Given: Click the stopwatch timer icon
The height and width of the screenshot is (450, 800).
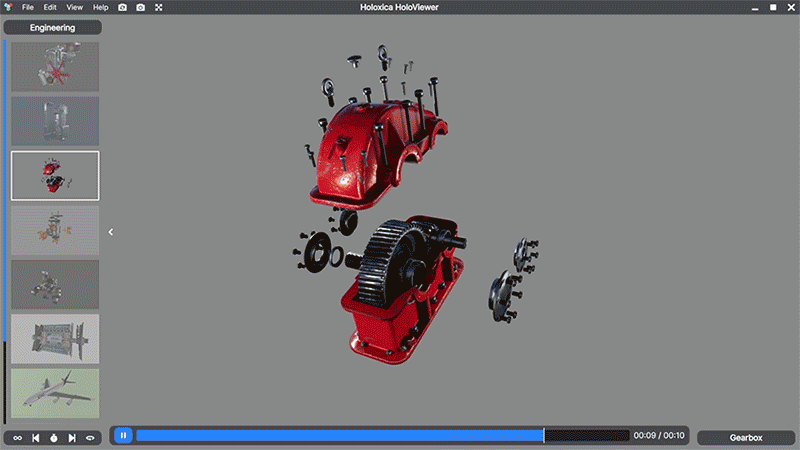Looking at the screenshot, I should 54,438.
